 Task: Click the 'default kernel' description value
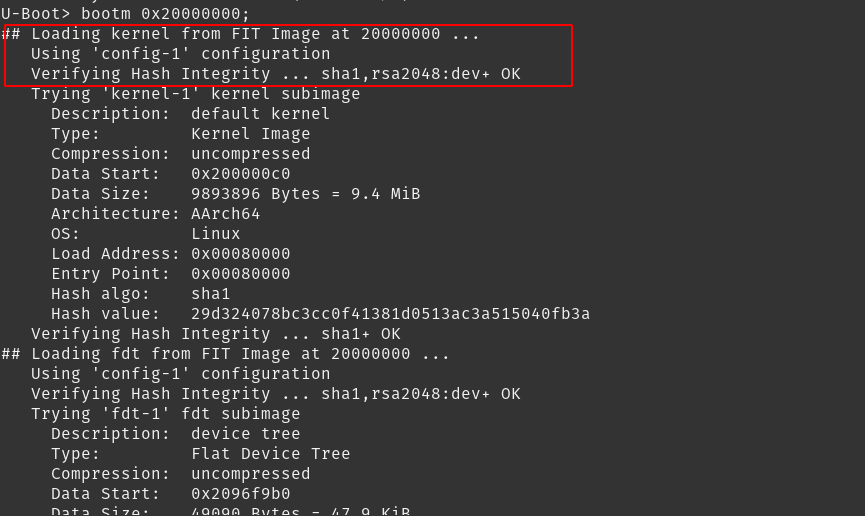click(x=260, y=114)
